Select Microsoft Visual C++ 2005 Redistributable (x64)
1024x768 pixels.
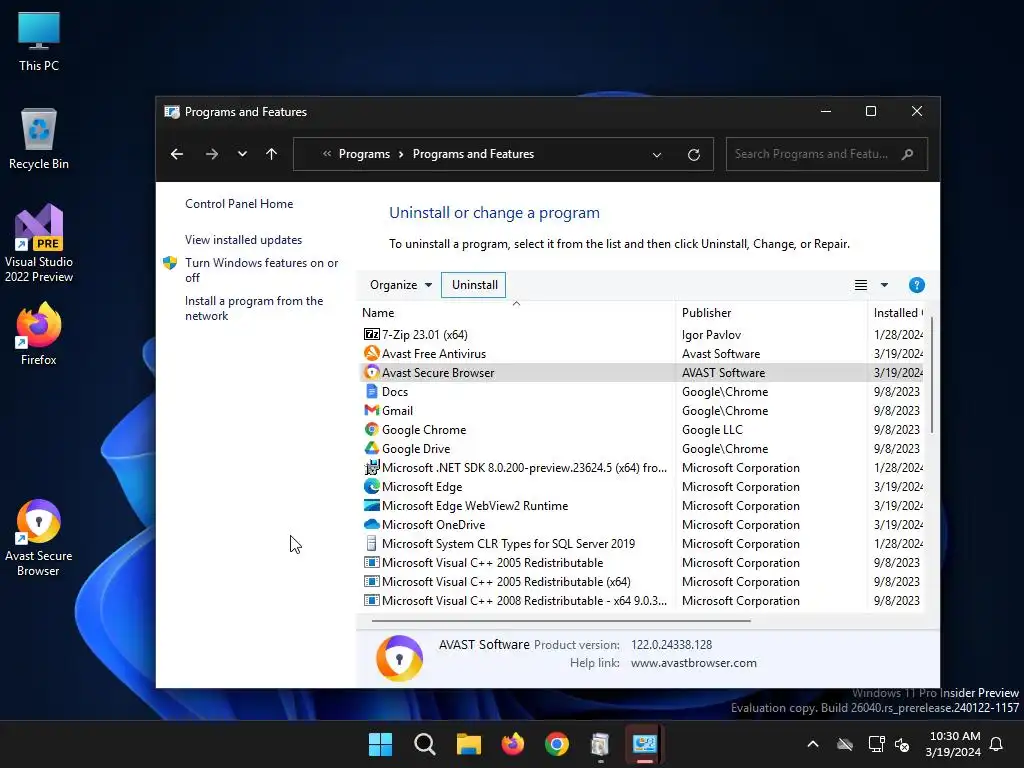coord(643,581)
